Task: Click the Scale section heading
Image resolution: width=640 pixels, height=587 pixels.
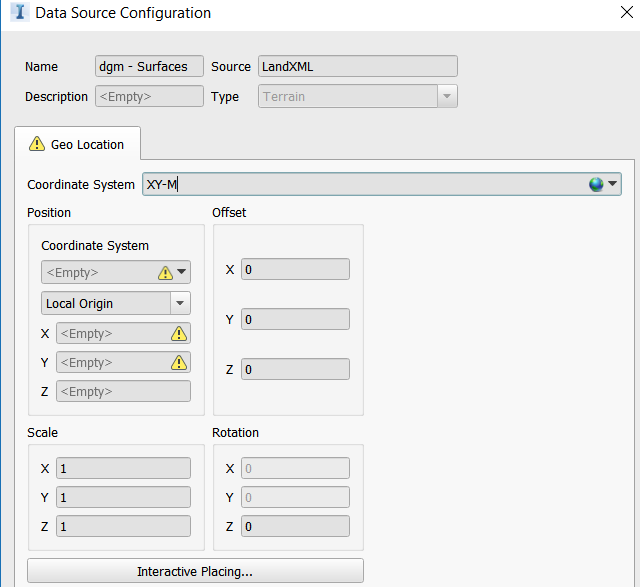Action: (x=42, y=433)
